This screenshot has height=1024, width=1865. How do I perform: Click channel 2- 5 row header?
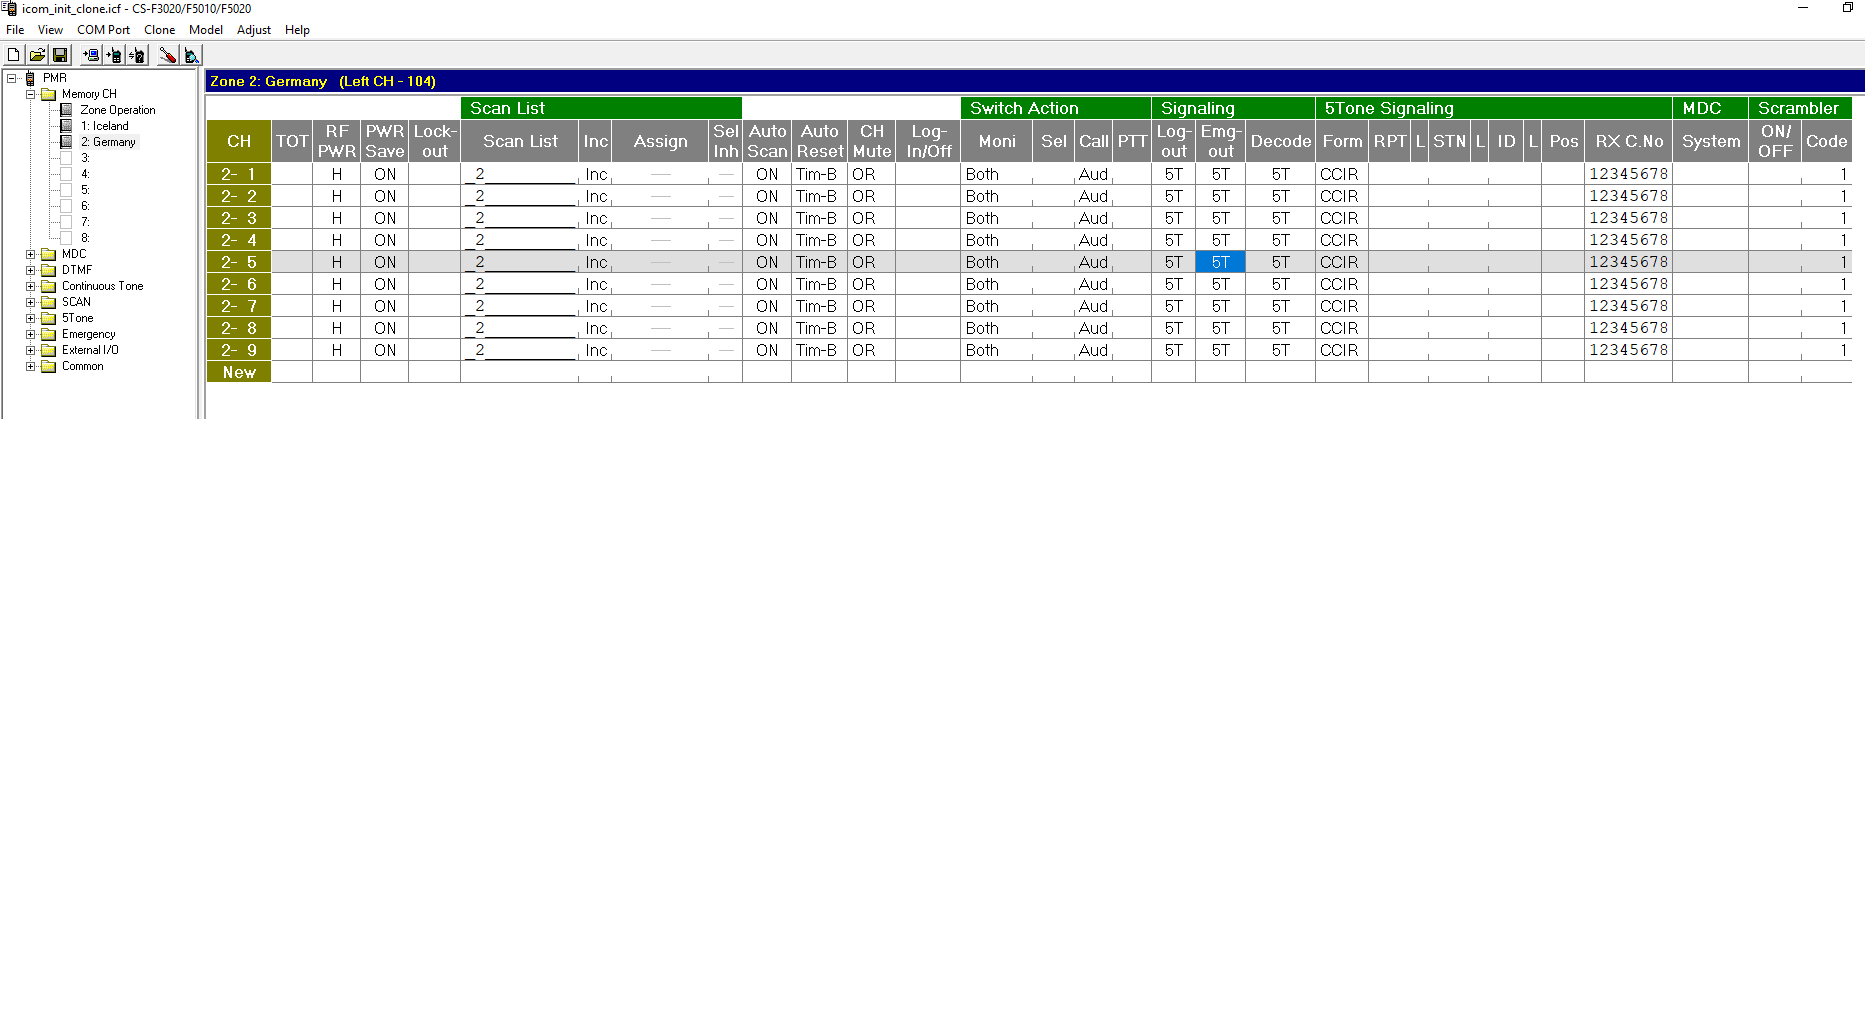tap(239, 262)
